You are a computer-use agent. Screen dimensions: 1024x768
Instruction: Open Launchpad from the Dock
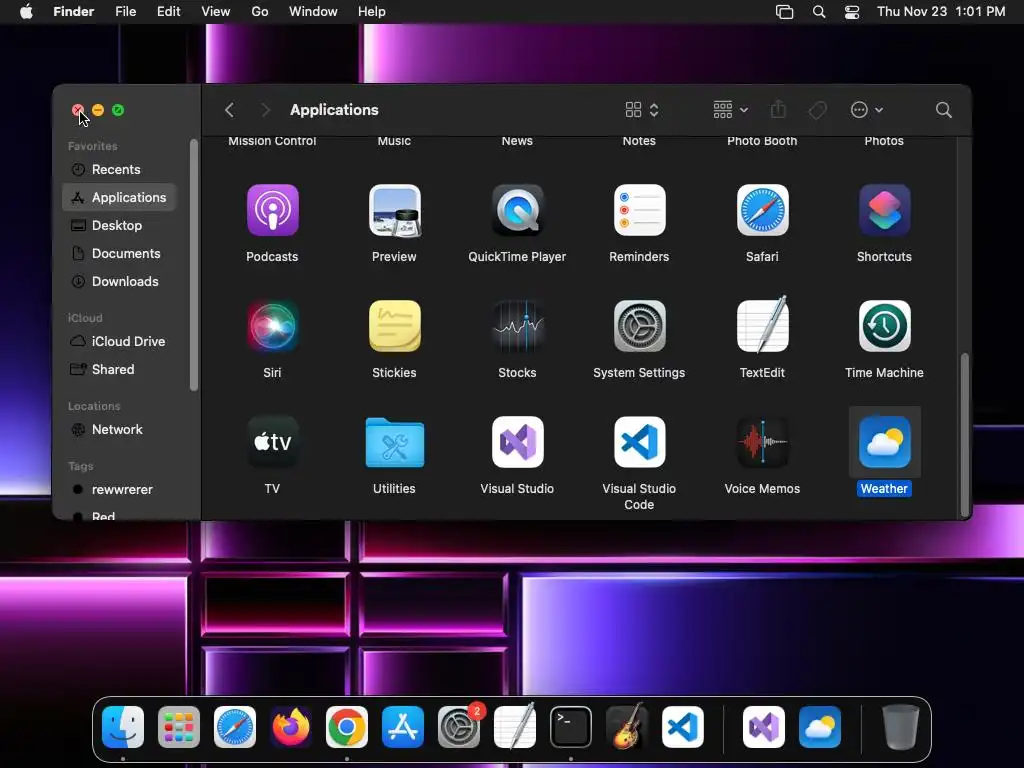tap(179, 727)
